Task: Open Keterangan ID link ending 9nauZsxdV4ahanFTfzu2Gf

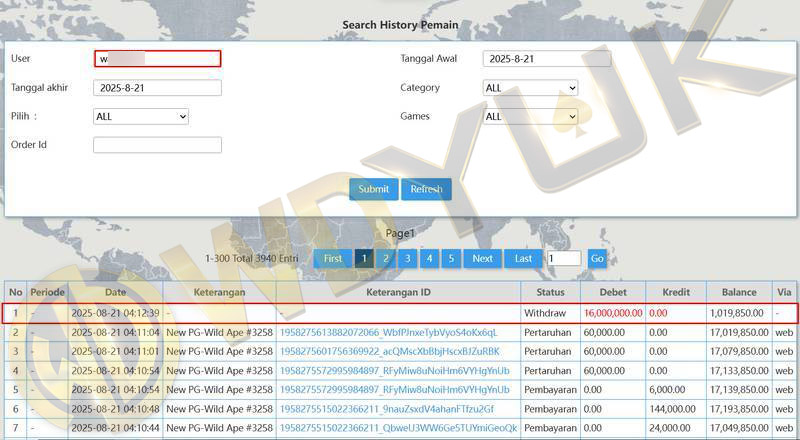Action: click(387, 409)
